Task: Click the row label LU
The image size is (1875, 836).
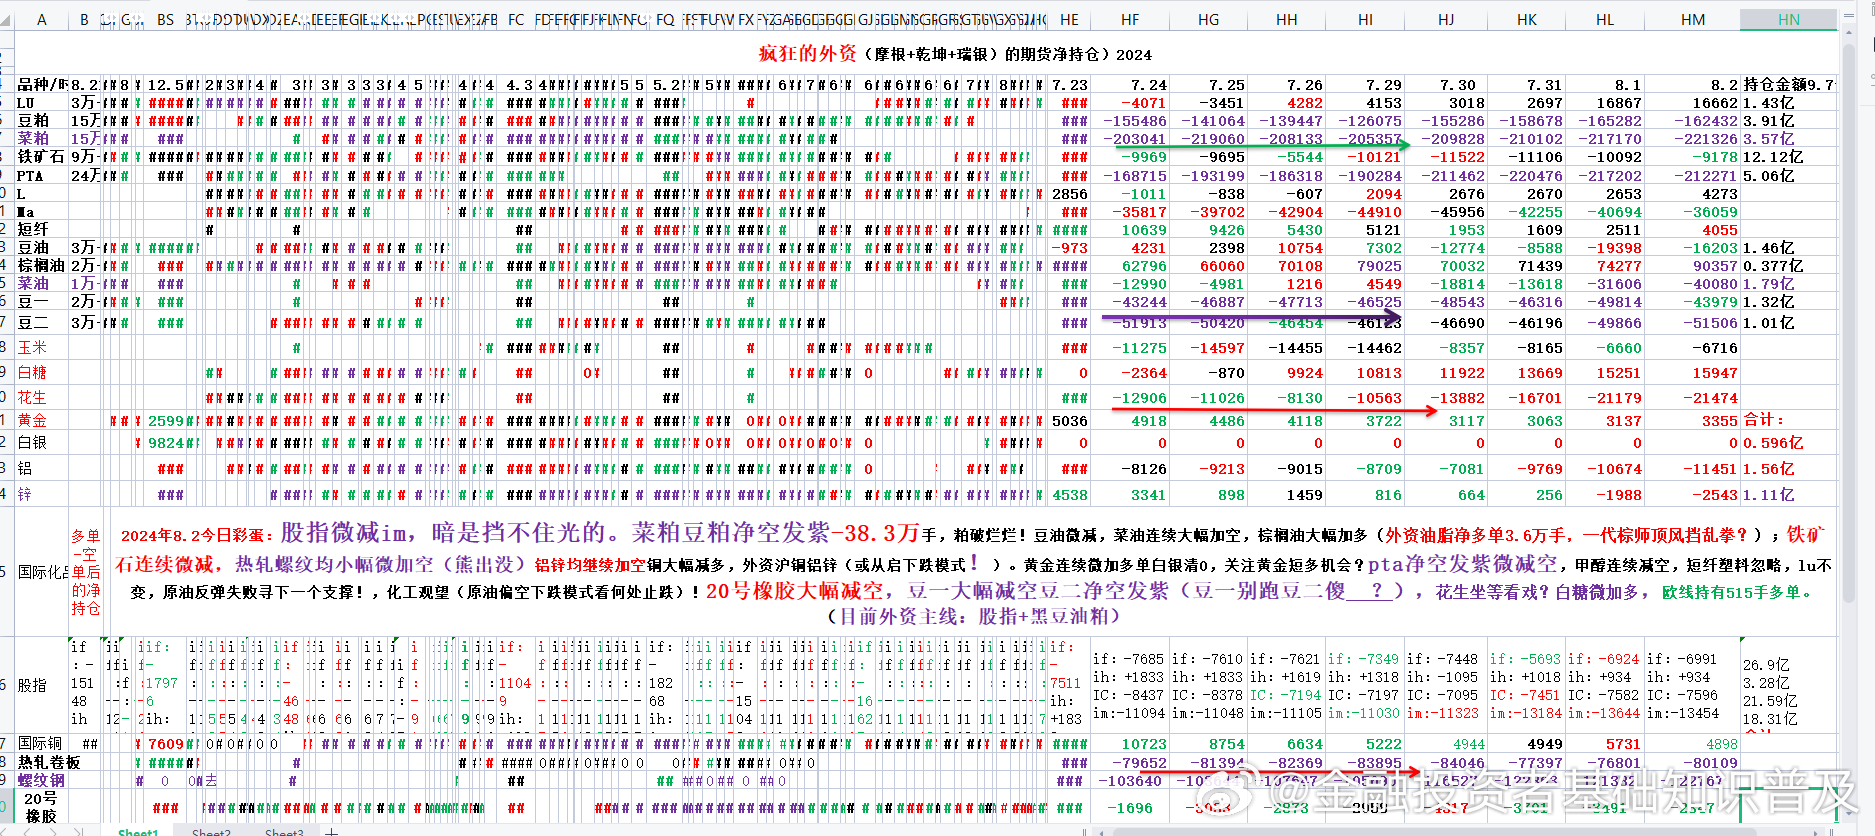Action: tap(26, 103)
